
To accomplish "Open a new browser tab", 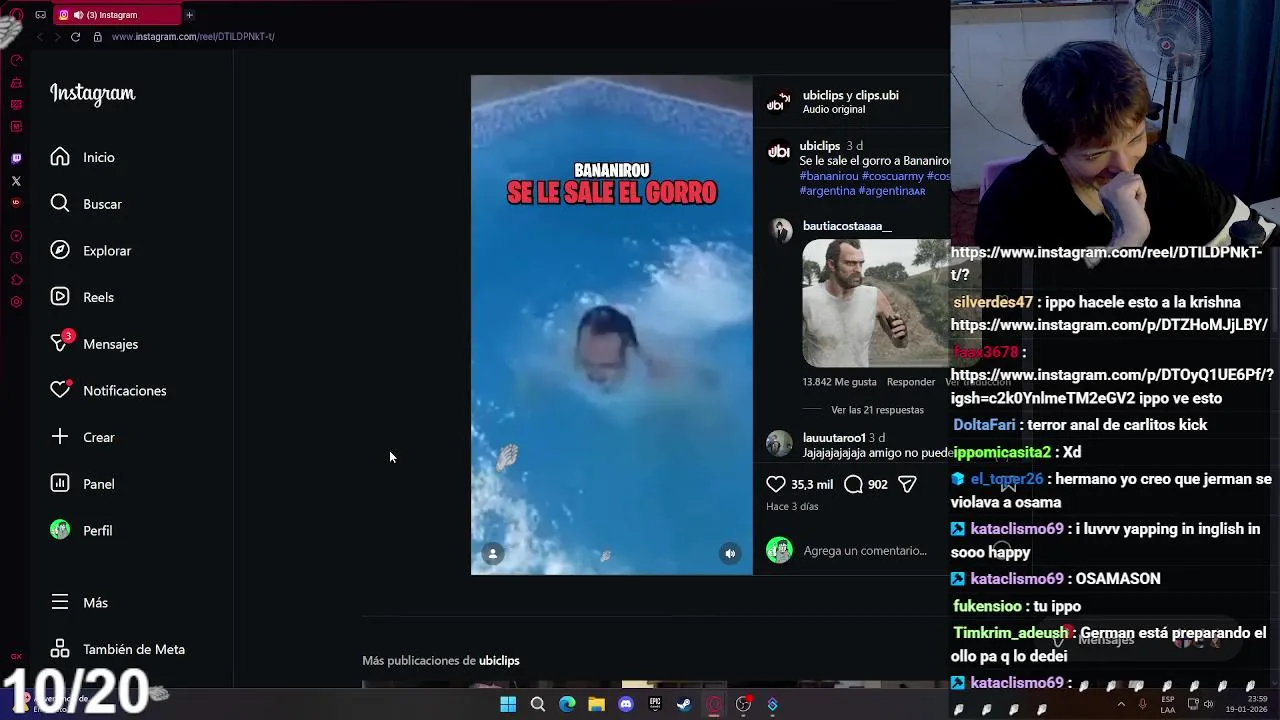I will click(x=189, y=15).
